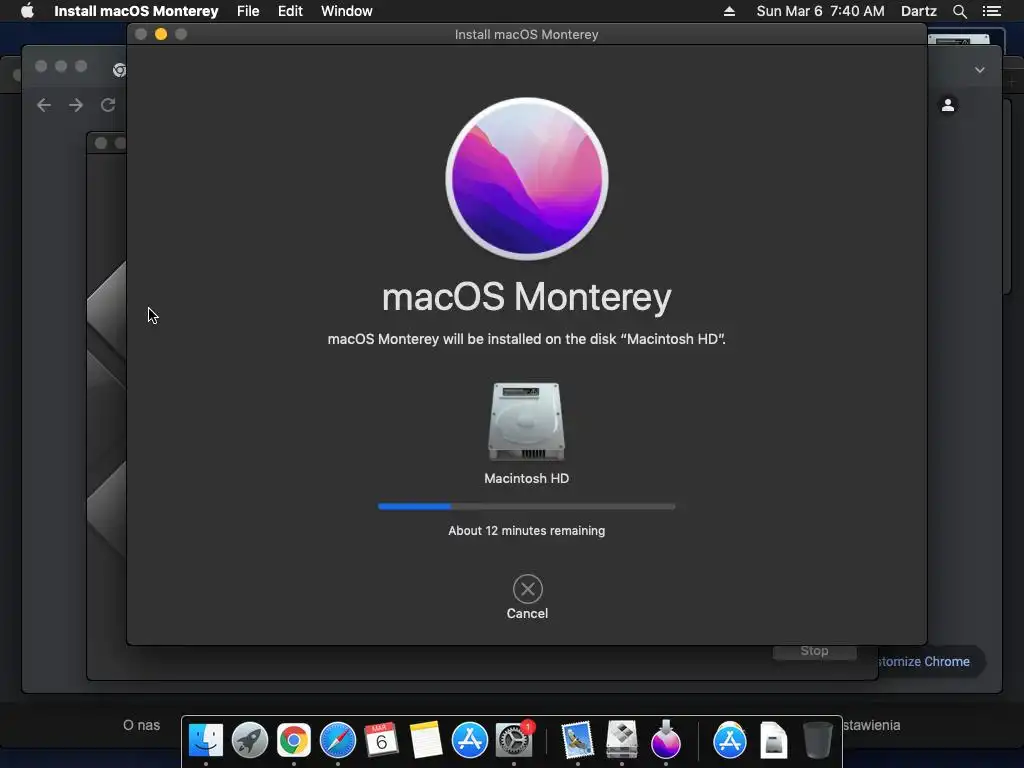This screenshot has height=768, width=1024.
Task: Open the Install macOS Monterey app menu
Action: (136, 11)
